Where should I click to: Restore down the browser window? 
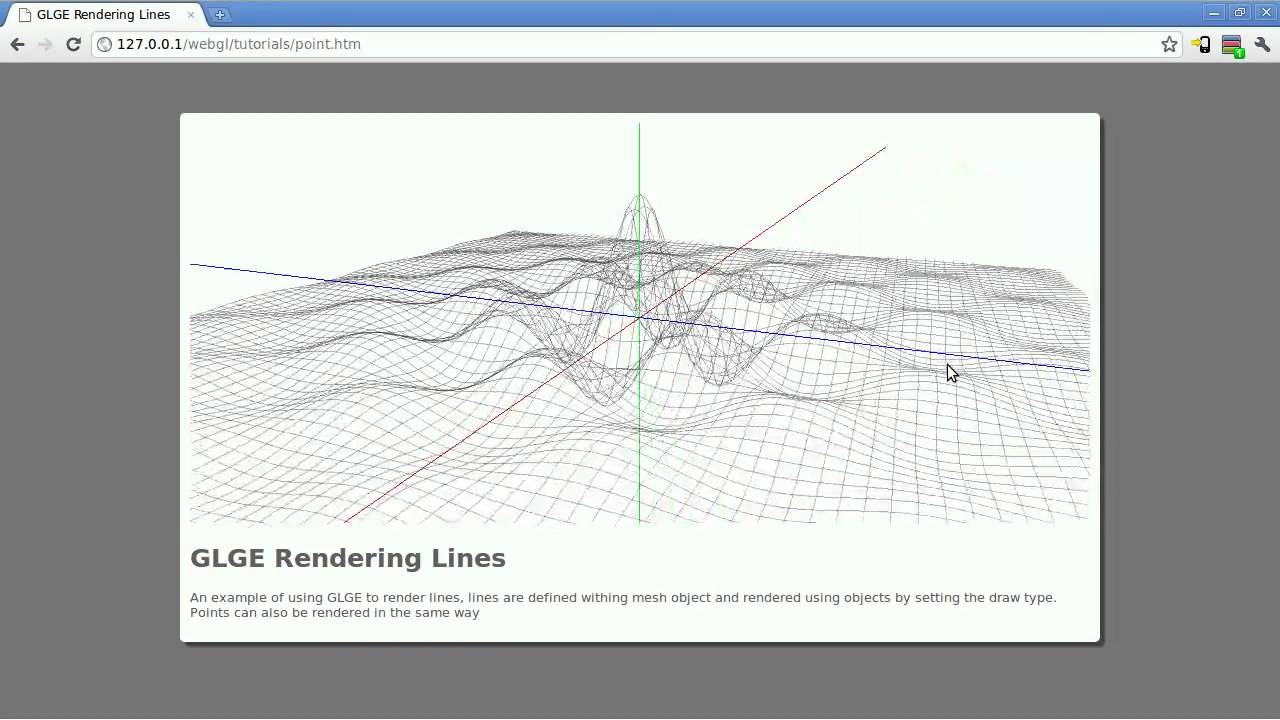tap(1240, 13)
